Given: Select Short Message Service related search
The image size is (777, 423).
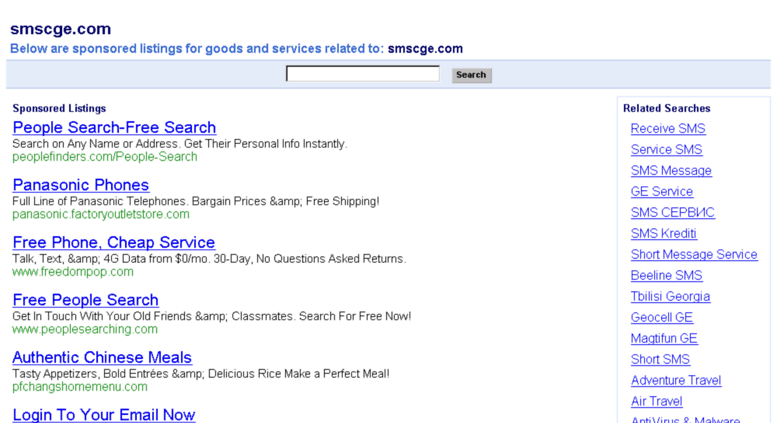Looking at the screenshot, I should pos(694,255).
